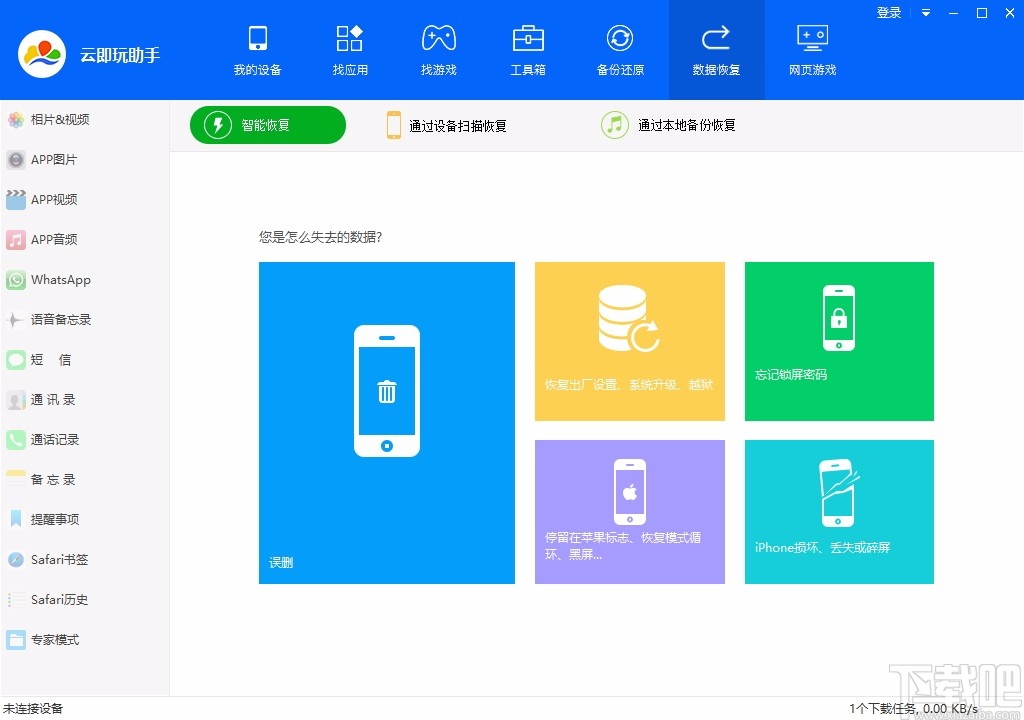Image resolution: width=1024 pixels, height=720 pixels.
Task: Click the 登录 login link
Action: click(888, 13)
